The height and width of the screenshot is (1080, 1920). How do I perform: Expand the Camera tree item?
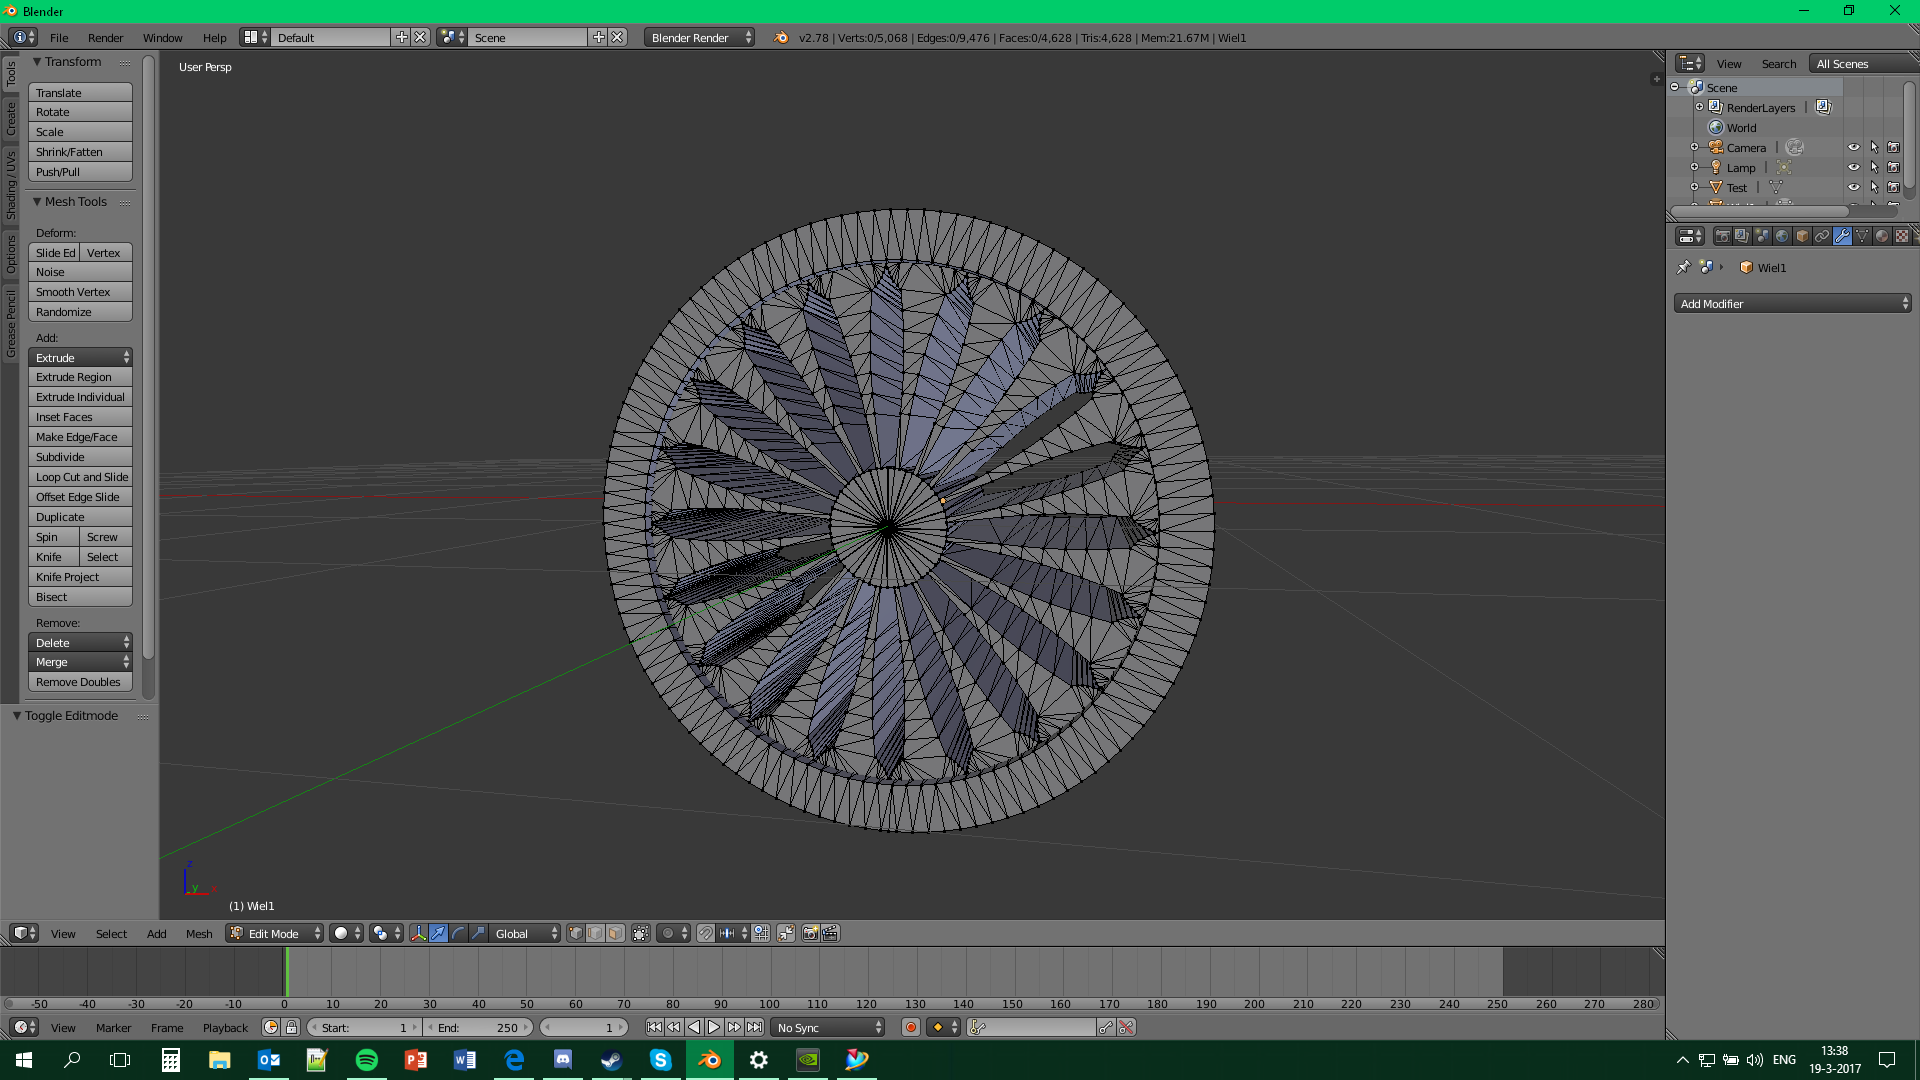pyautogui.click(x=1694, y=147)
